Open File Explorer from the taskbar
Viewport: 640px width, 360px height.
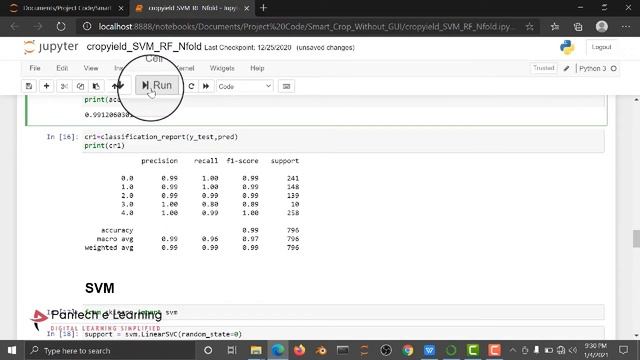(x=256, y=350)
